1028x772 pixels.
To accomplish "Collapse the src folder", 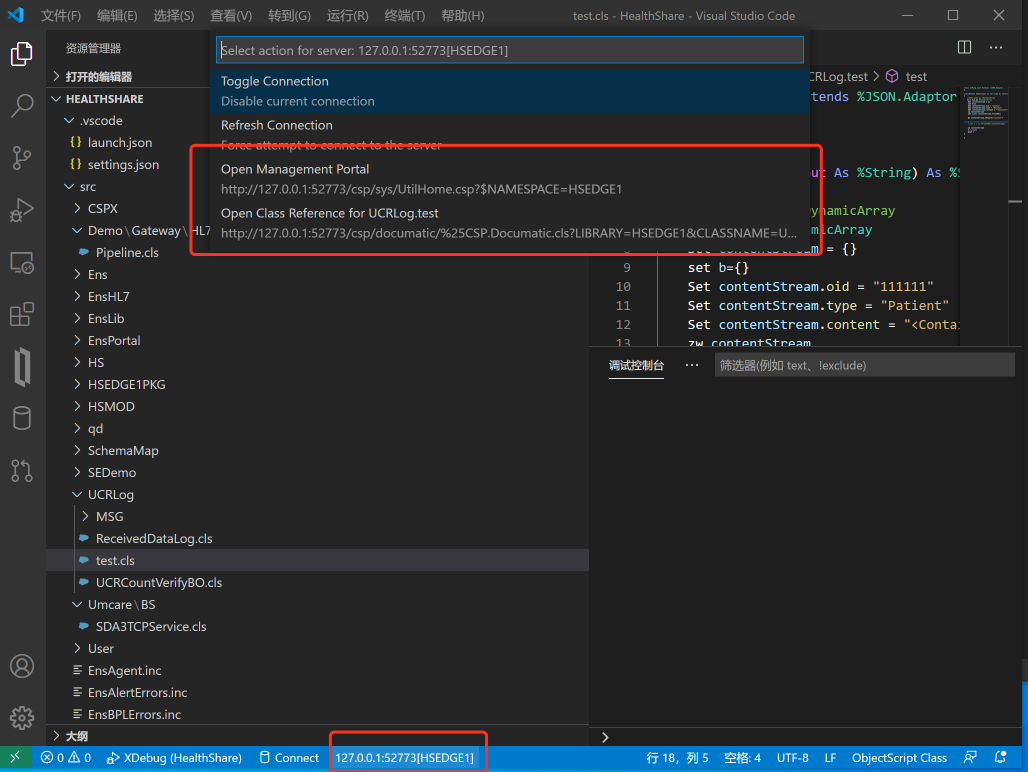I will (88, 187).
